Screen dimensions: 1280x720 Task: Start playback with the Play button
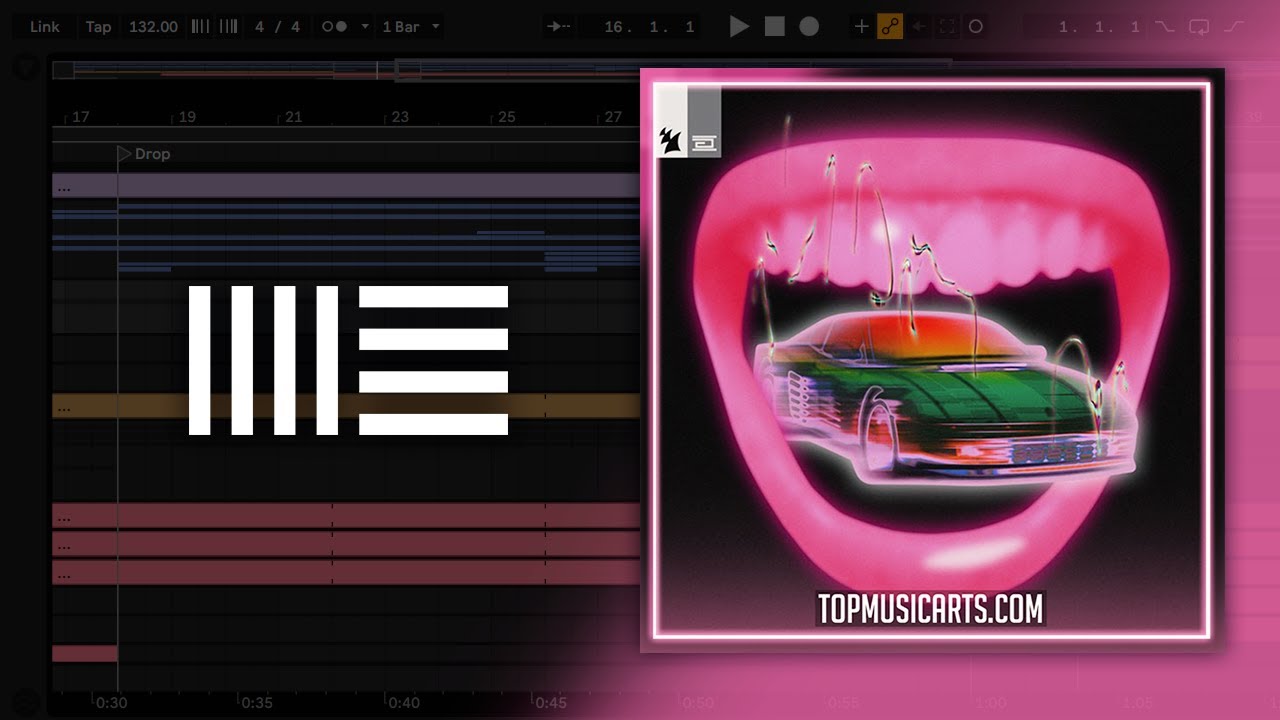coord(739,27)
